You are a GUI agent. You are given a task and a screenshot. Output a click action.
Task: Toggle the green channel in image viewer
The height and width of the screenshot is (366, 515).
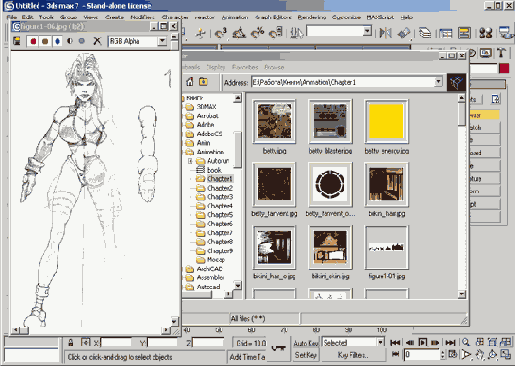pyautogui.click(x=45, y=41)
